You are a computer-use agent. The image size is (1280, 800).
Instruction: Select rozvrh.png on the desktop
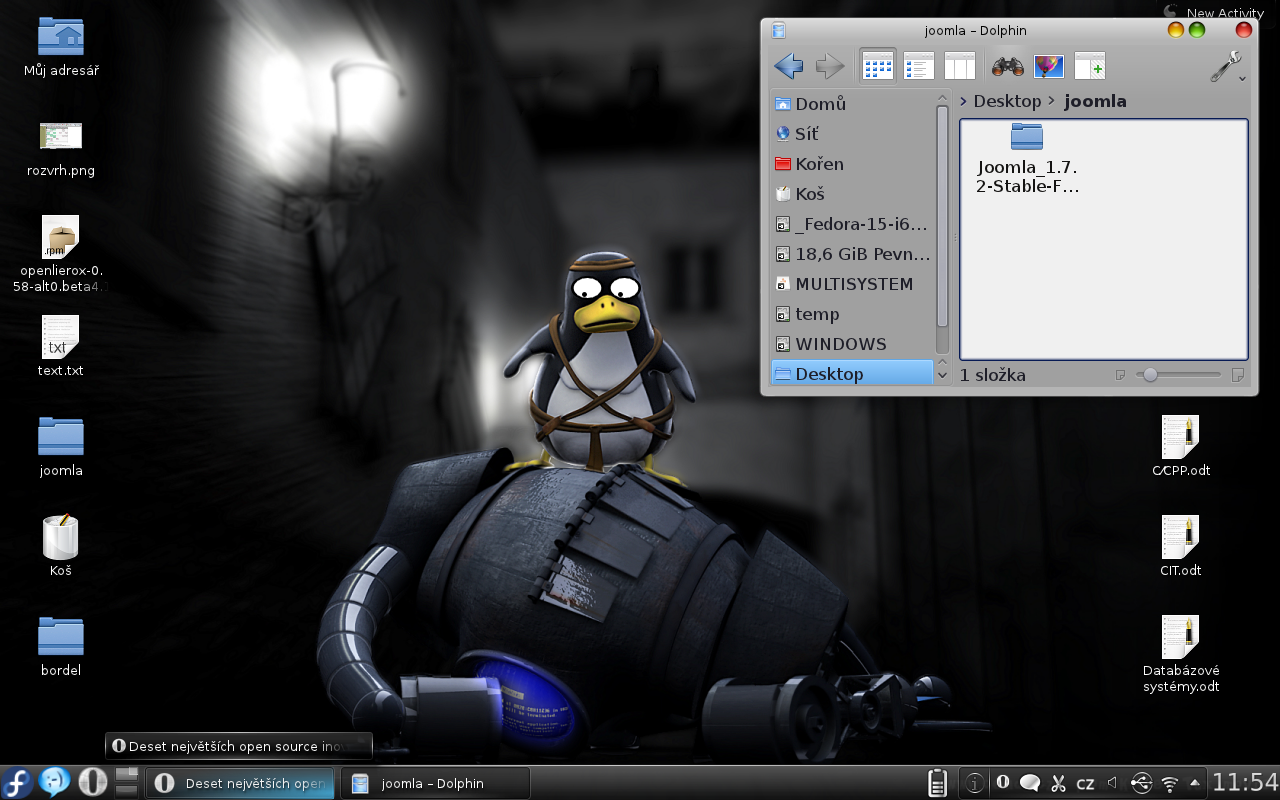tap(61, 147)
